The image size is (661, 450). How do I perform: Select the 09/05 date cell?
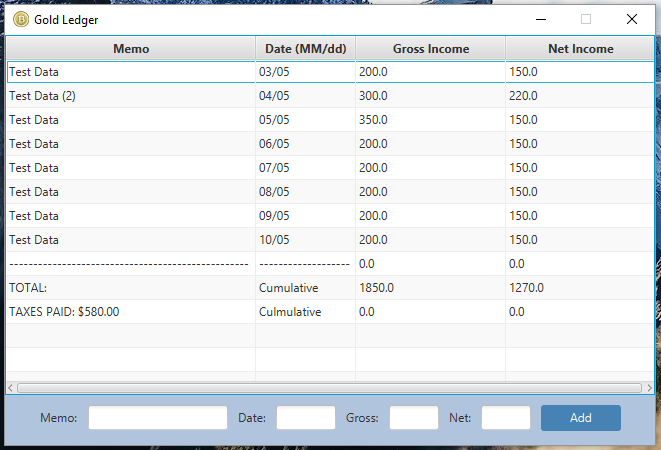[x=305, y=216]
